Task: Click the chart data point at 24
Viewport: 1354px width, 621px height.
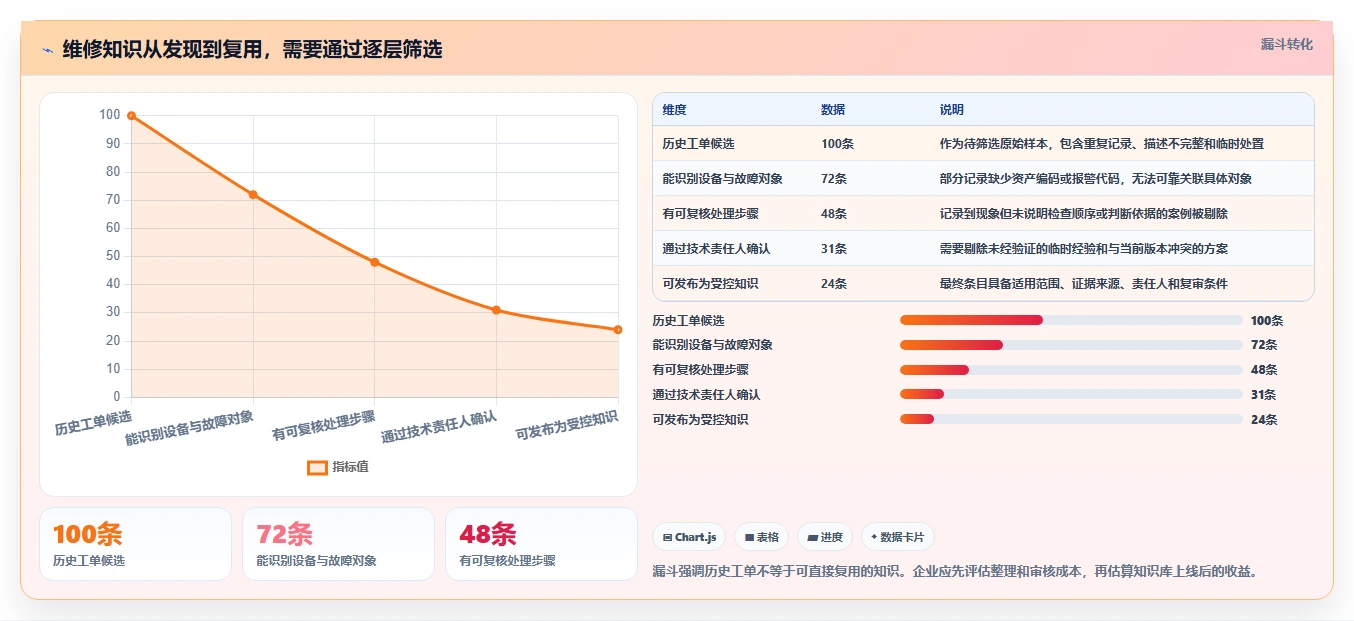Action: tap(617, 330)
